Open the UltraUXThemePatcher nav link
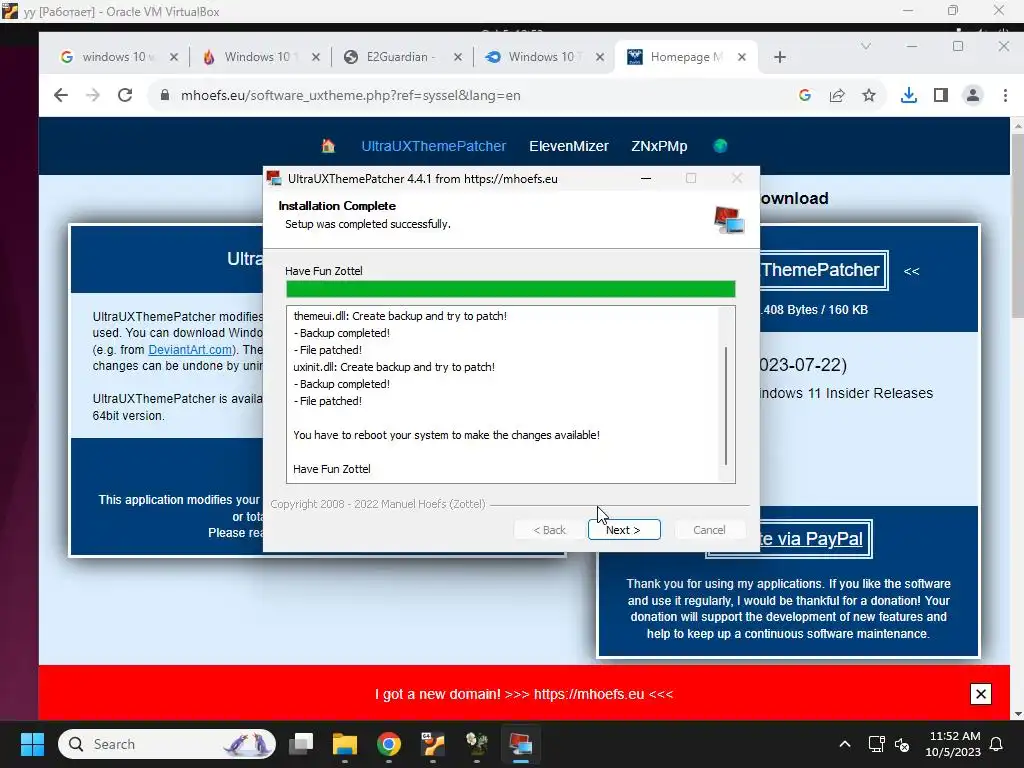The width and height of the screenshot is (1024, 768). click(x=434, y=146)
